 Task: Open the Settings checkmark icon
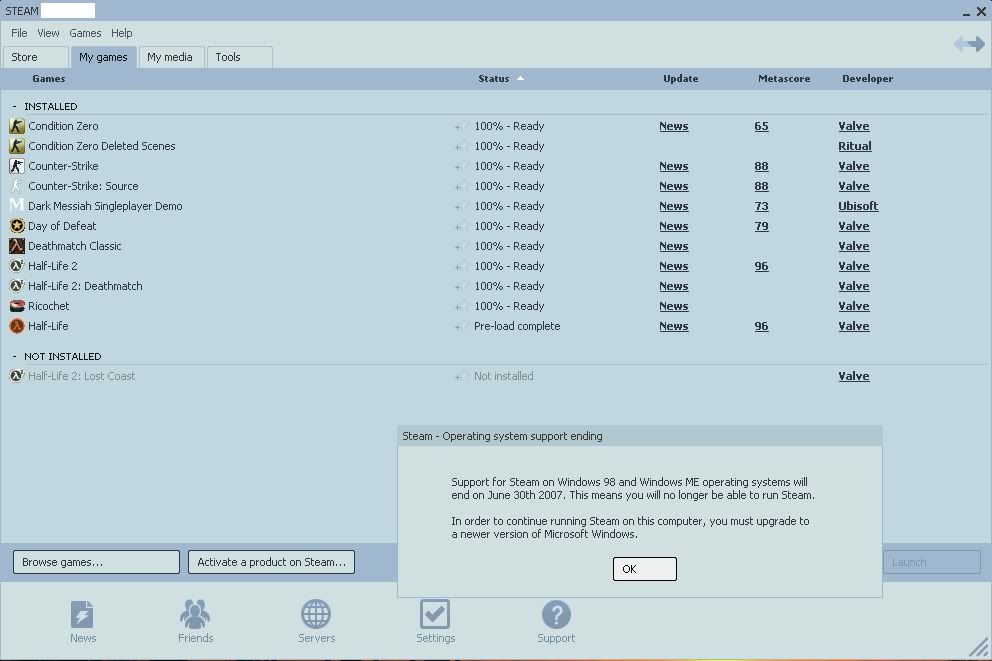tap(435, 614)
